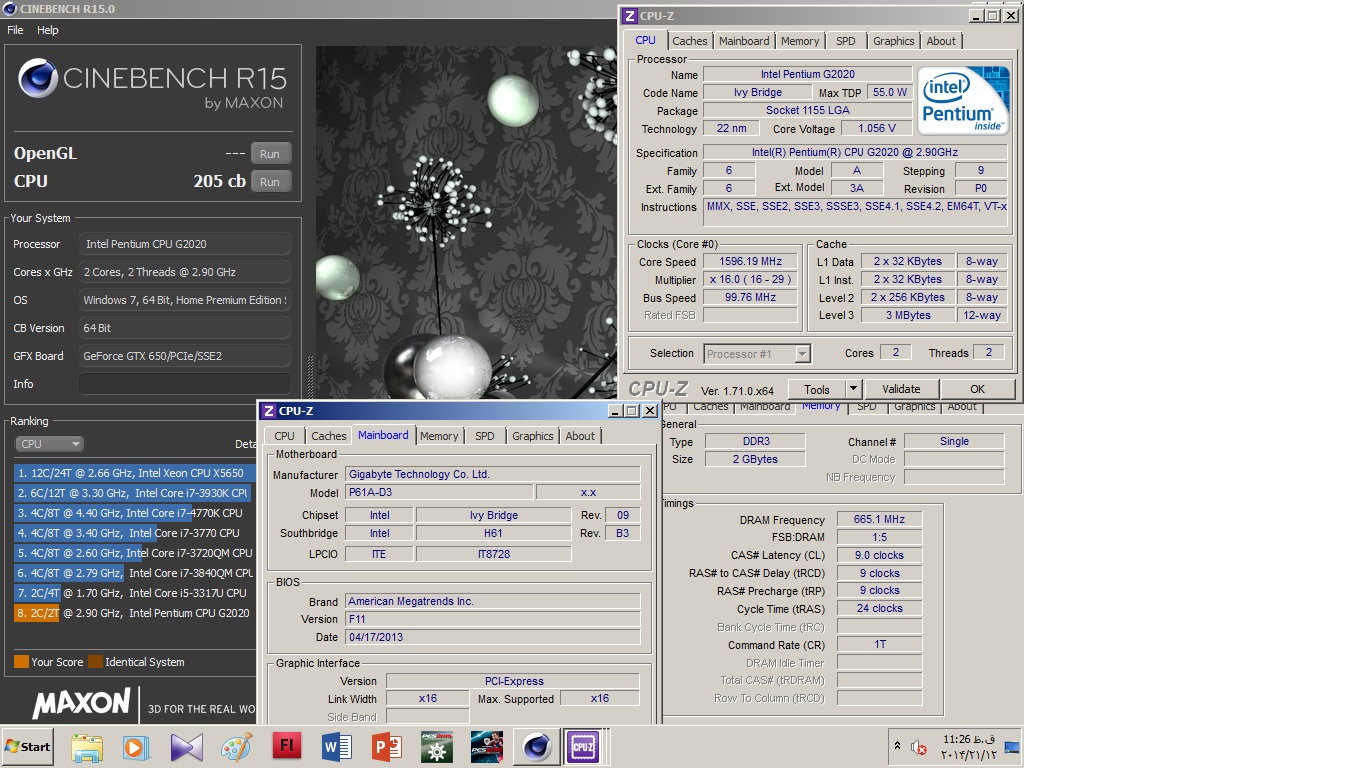Click the Intel Pentium G2020 Name field
This screenshot has width=1360, height=768.
pos(807,75)
